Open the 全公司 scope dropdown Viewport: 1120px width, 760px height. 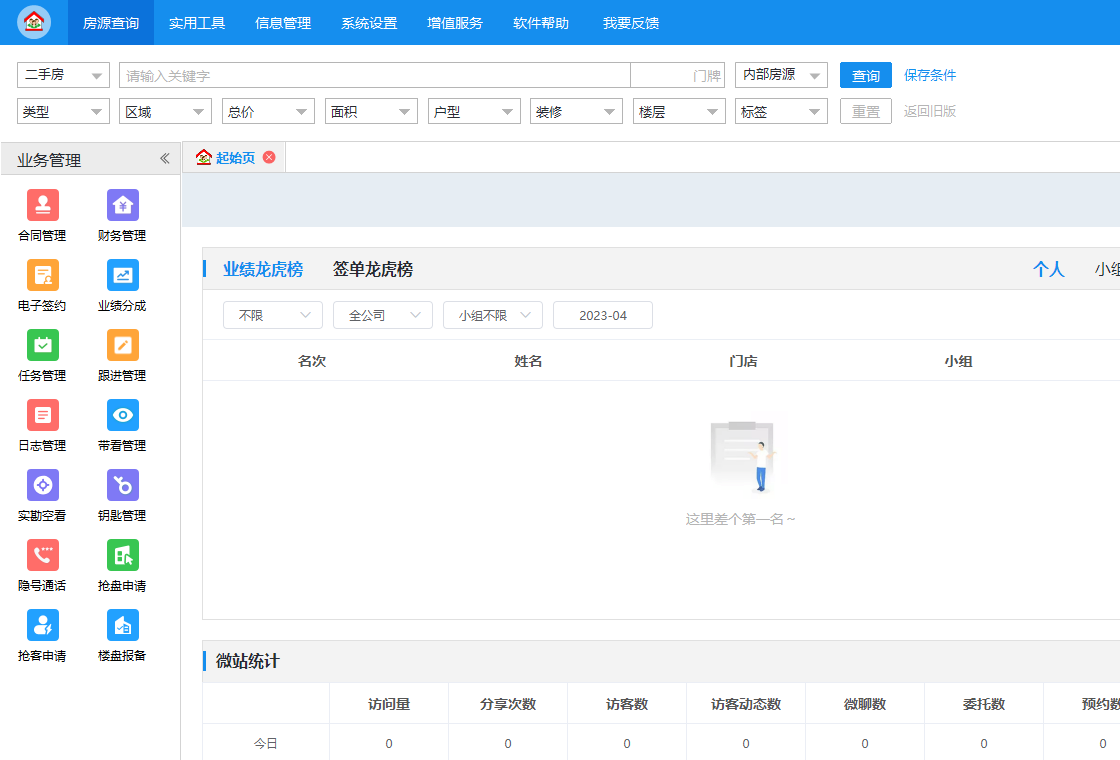pyautogui.click(x=383, y=315)
